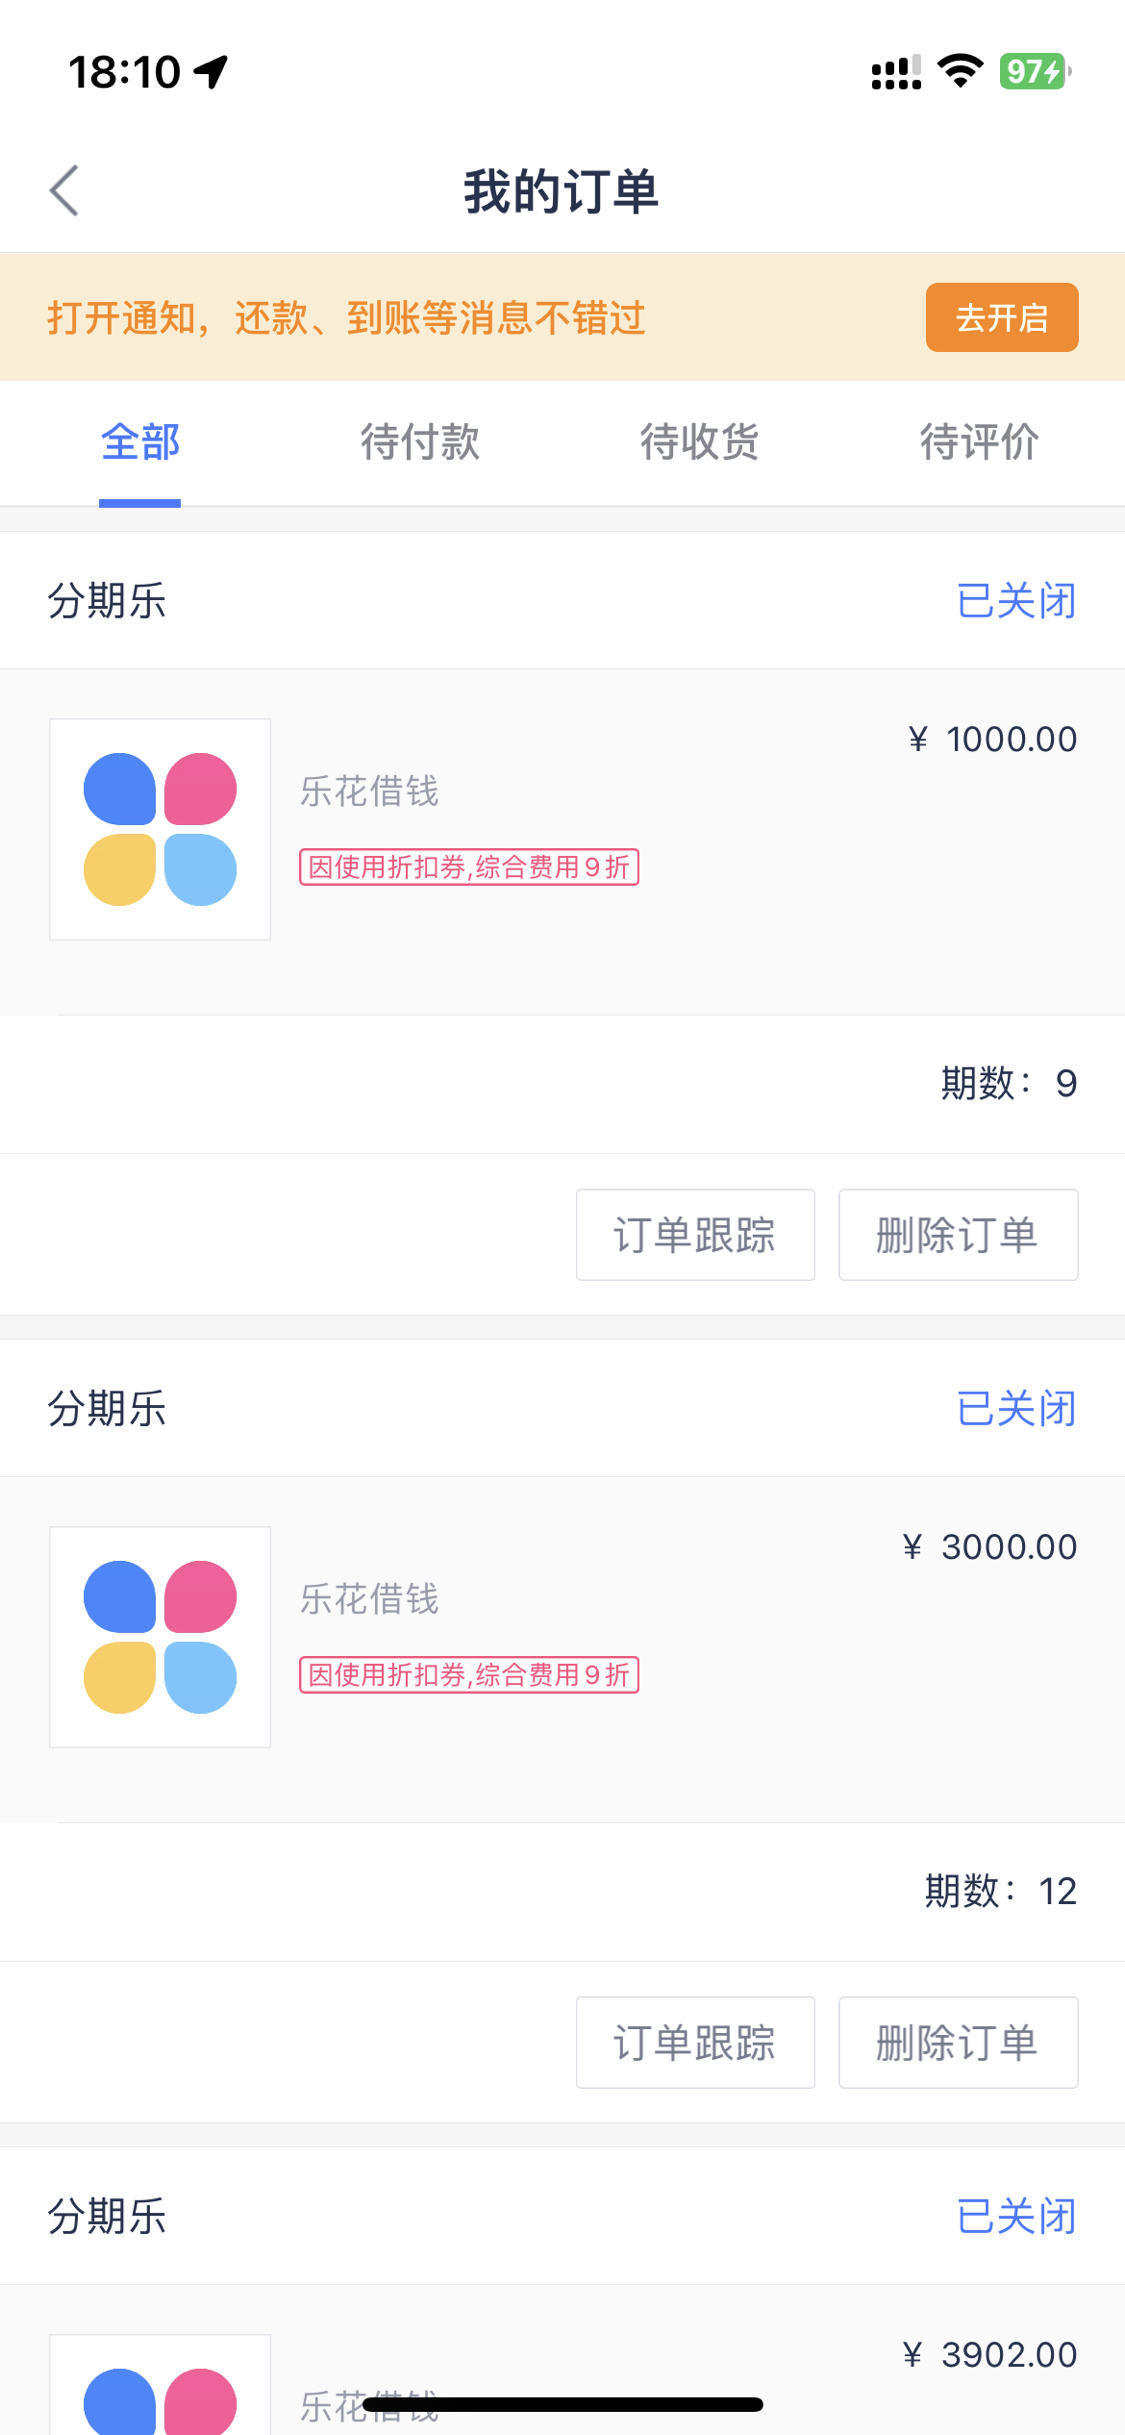Tap the partial 乐花借钱 icon of the ¥3902.00 order

click(x=160, y=2385)
